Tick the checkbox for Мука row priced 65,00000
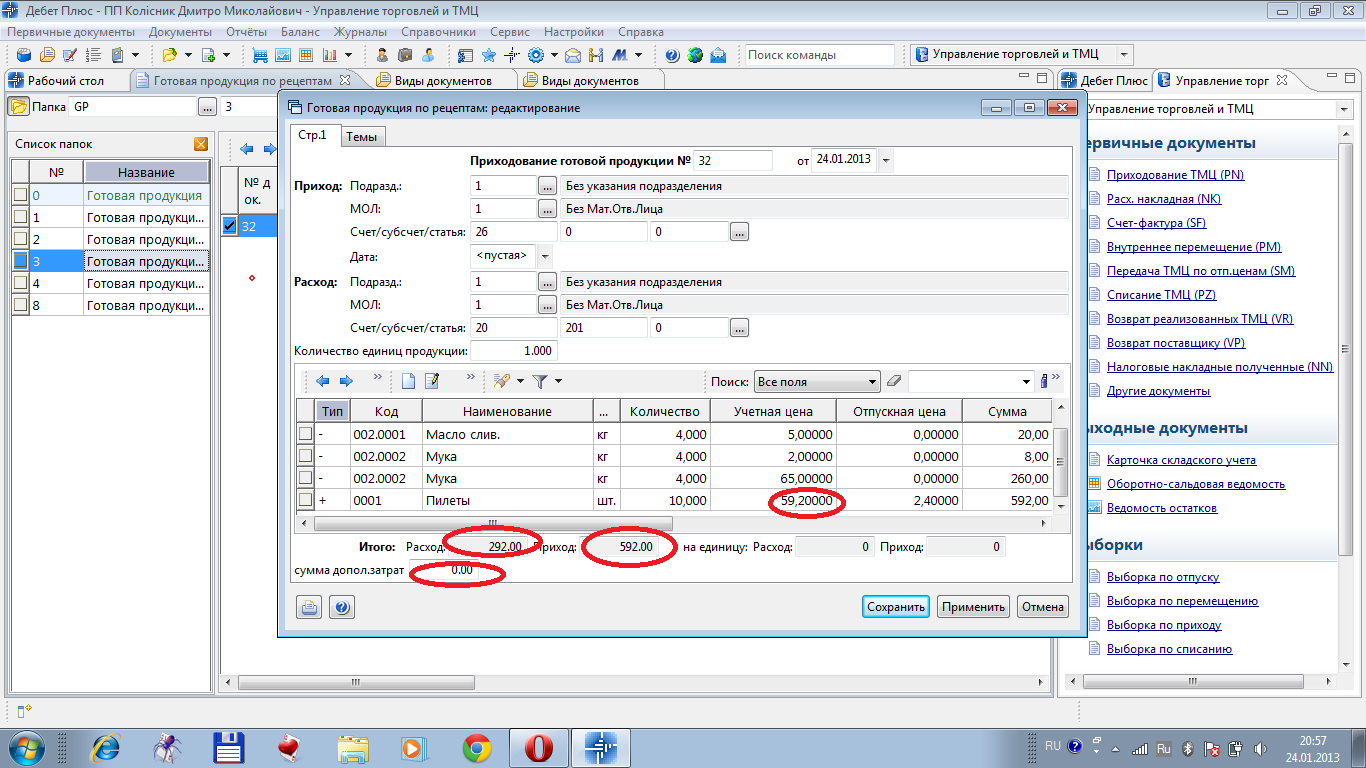The image size is (1366, 768). click(306, 478)
